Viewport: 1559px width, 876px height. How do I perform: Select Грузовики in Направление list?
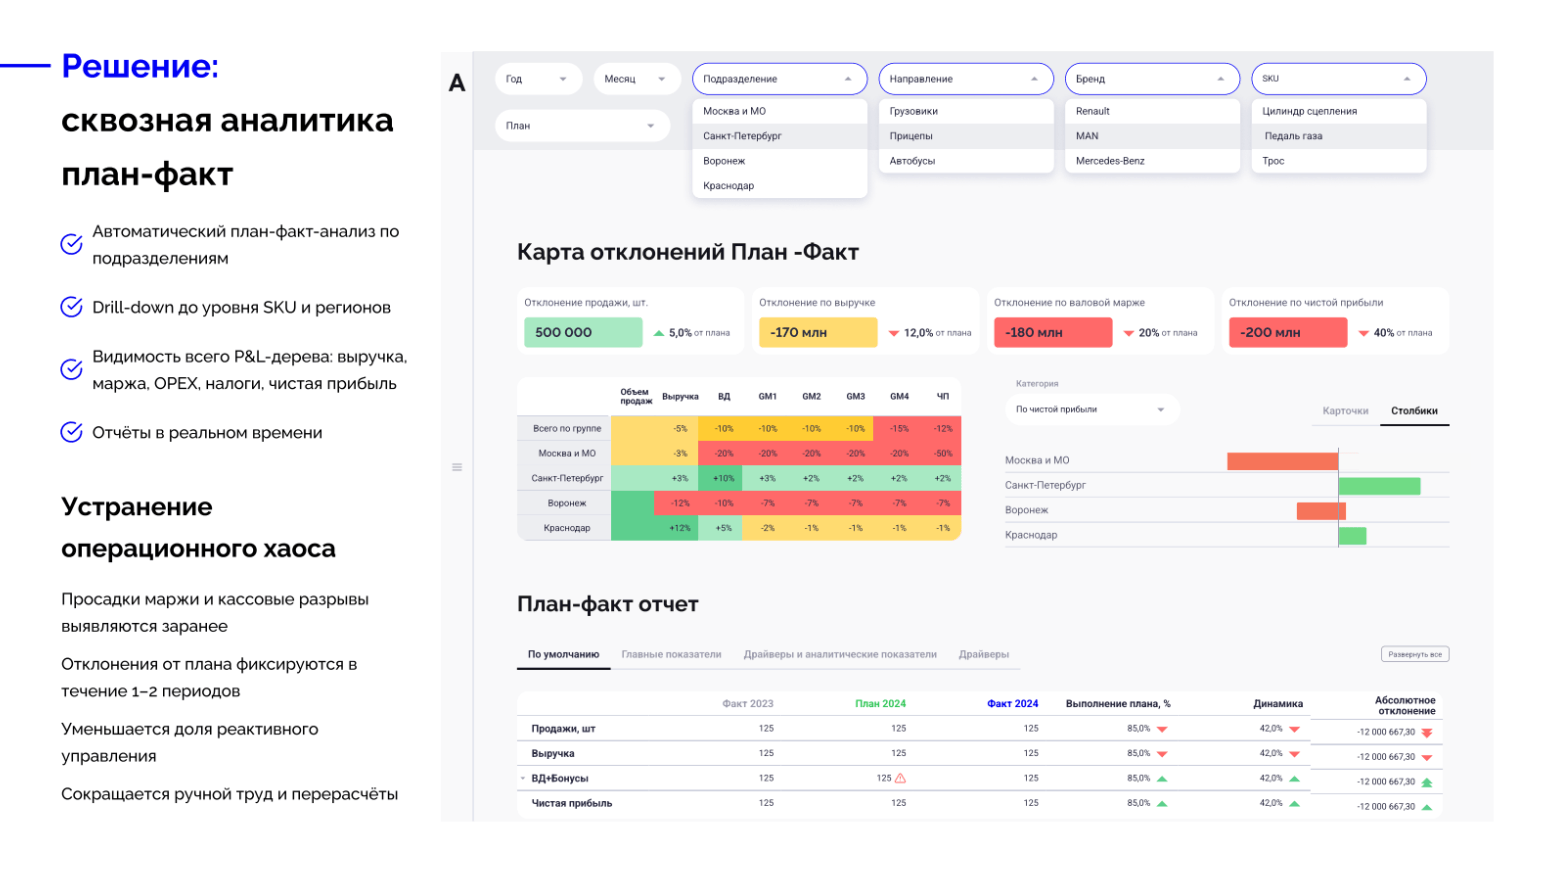click(x=966, y=111)
